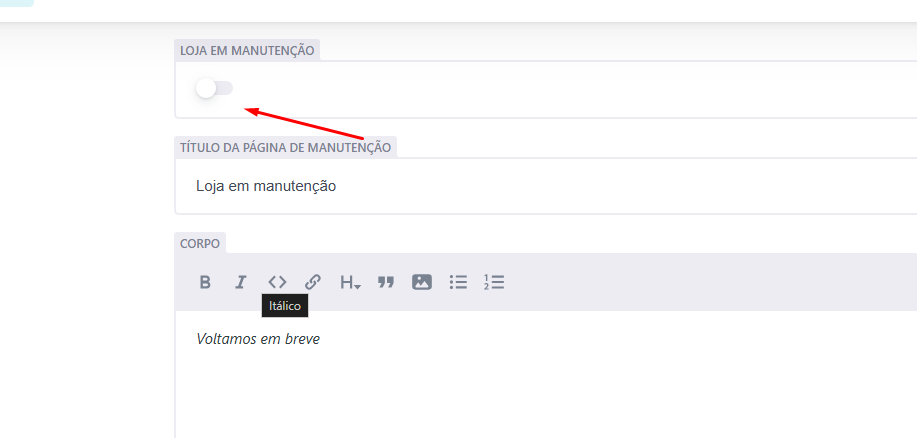Click the Itálico tooltip
Image resolution: width=917 pixels, height=438 pixels.
(x=285, y=306)
